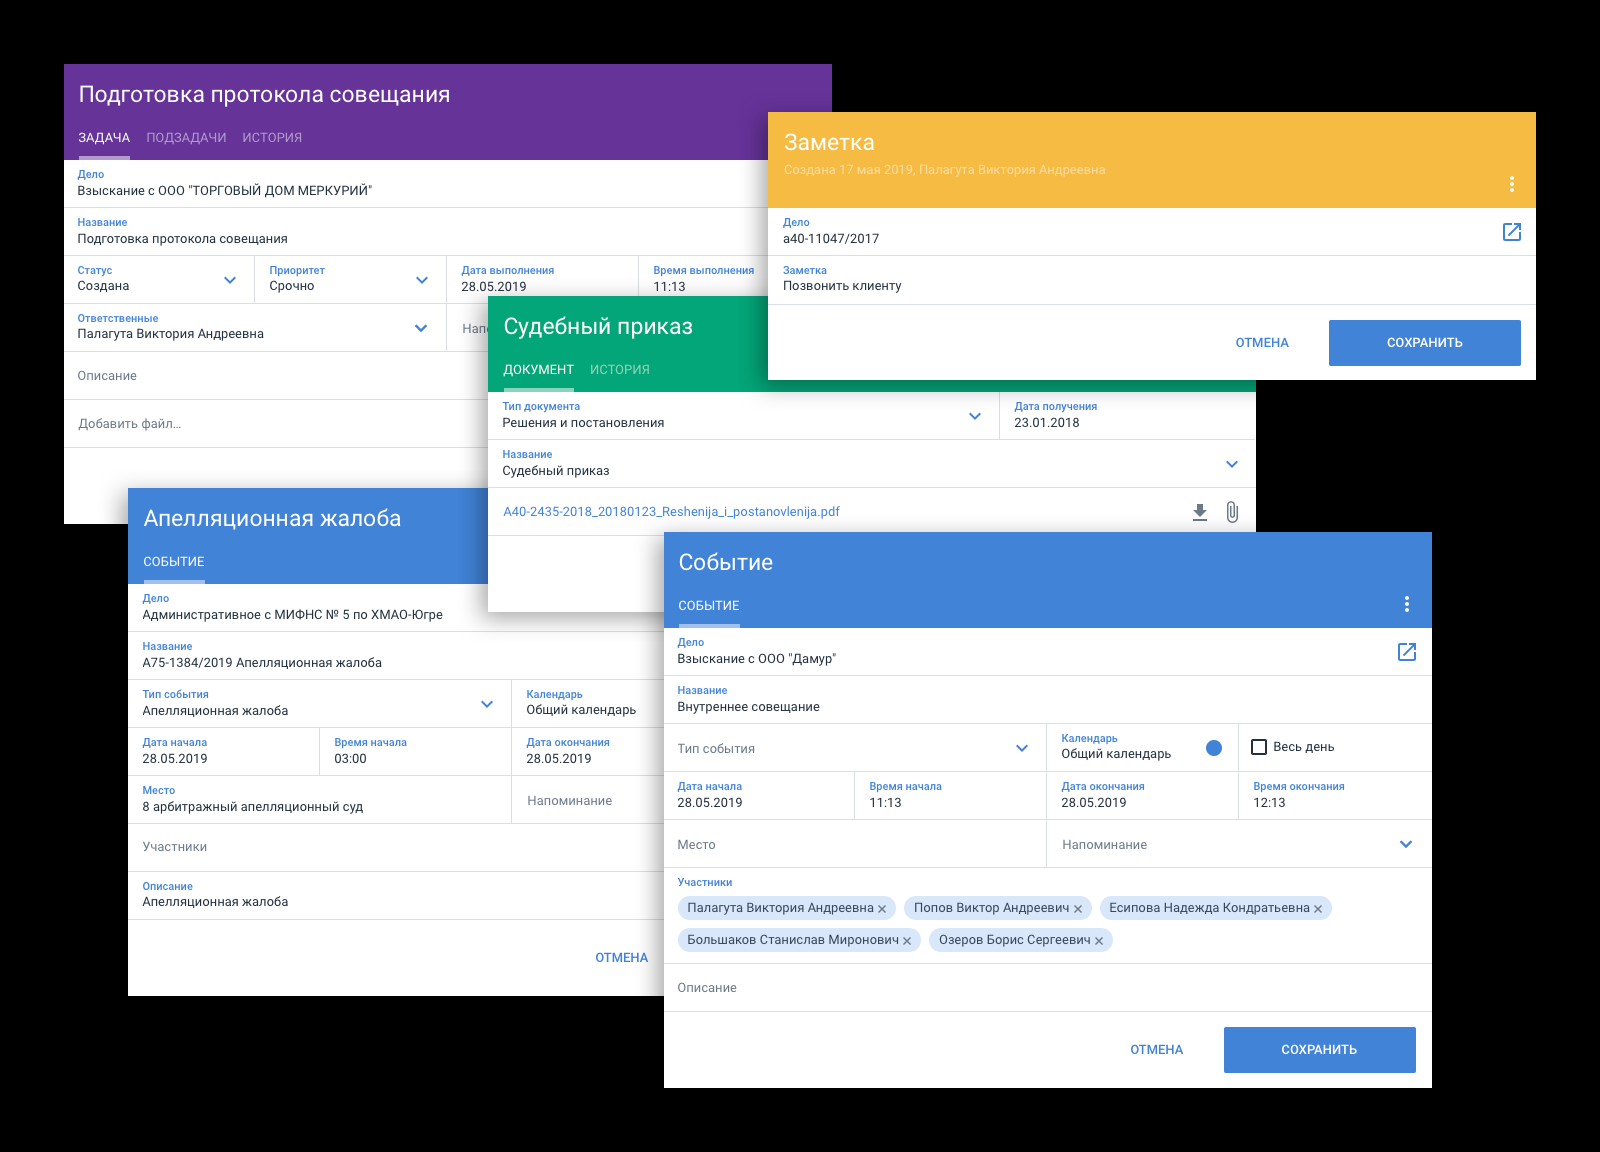The width and height of the screenshot is (1600, 1152).
Task: Click the Заметка creation date subtitle text
Action: click(945, 170)
